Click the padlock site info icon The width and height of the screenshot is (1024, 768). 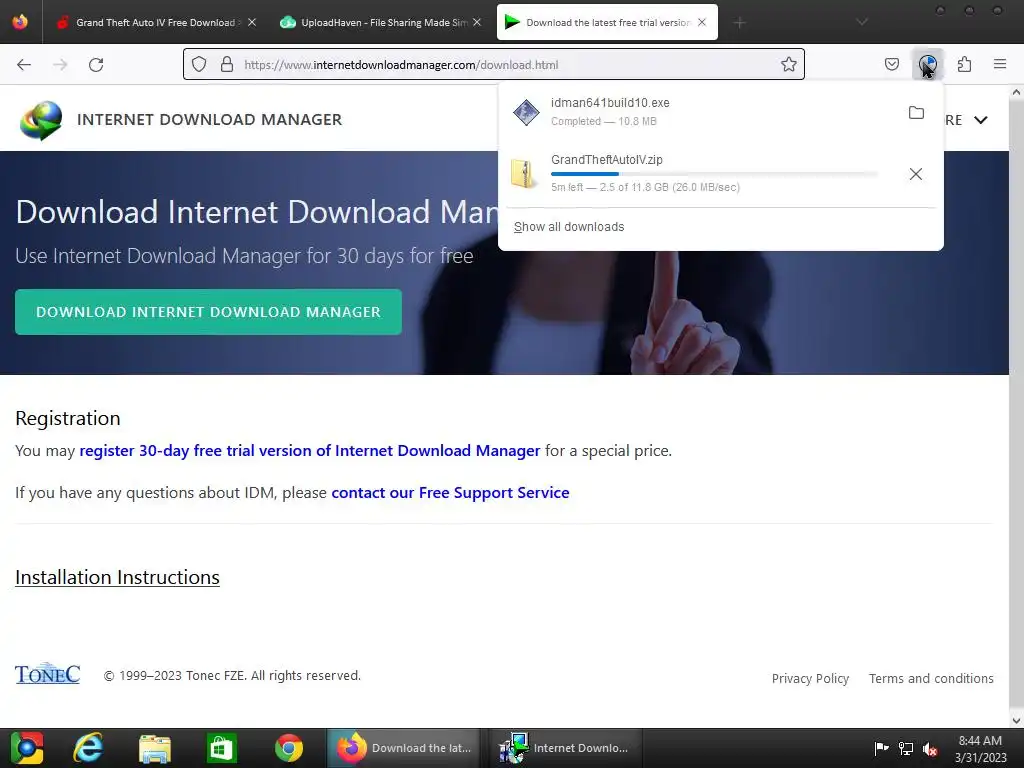[227, 64]
